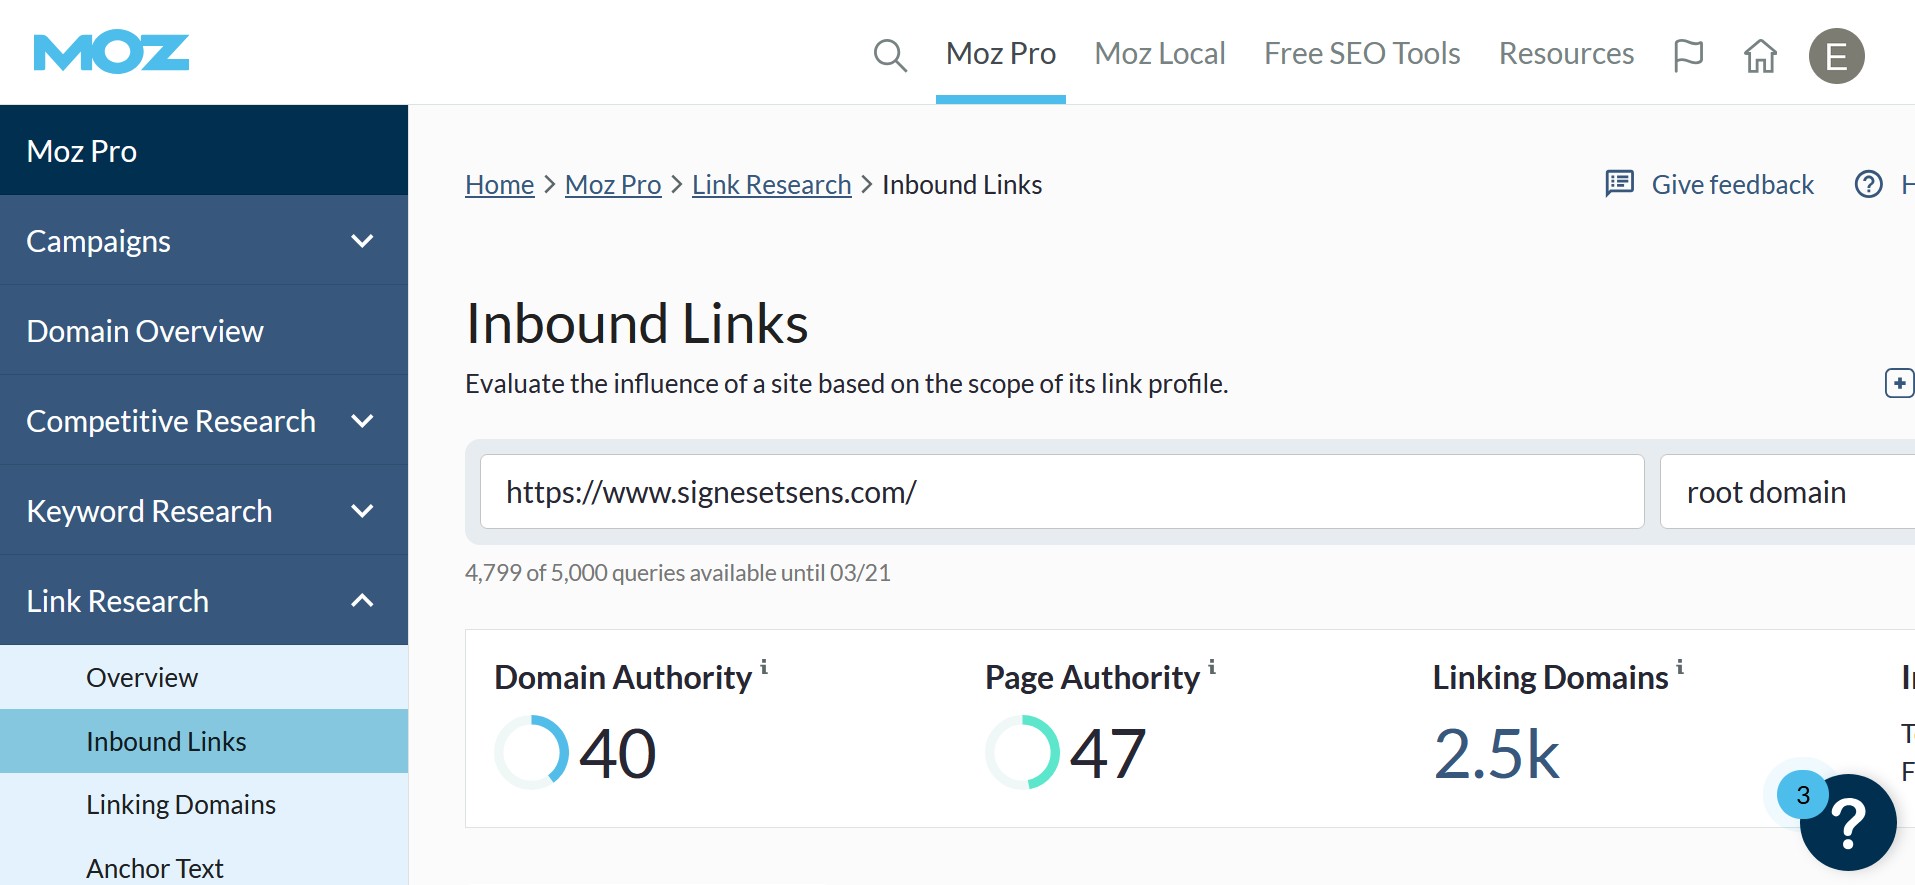
Task: Click the URL input field
Action: click(x=1062, y=492)
